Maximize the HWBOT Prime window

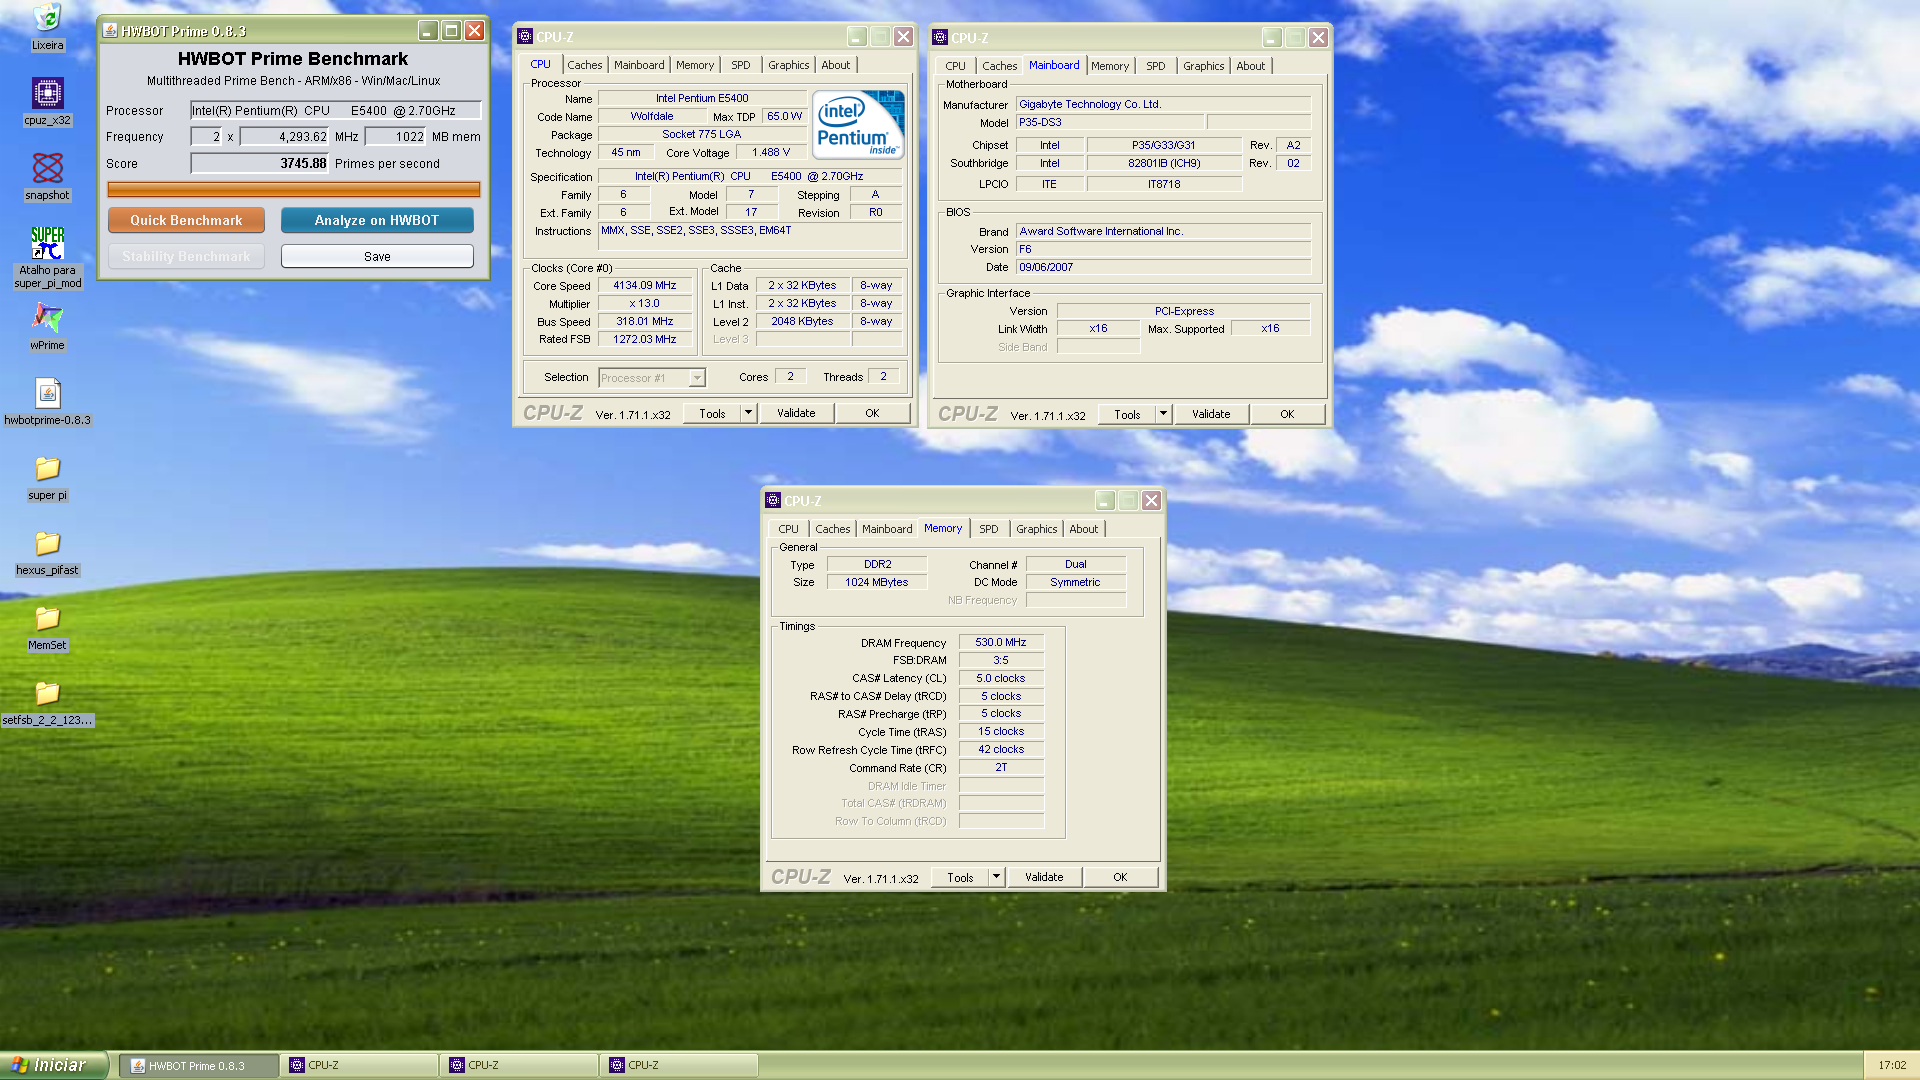[451, 31]
